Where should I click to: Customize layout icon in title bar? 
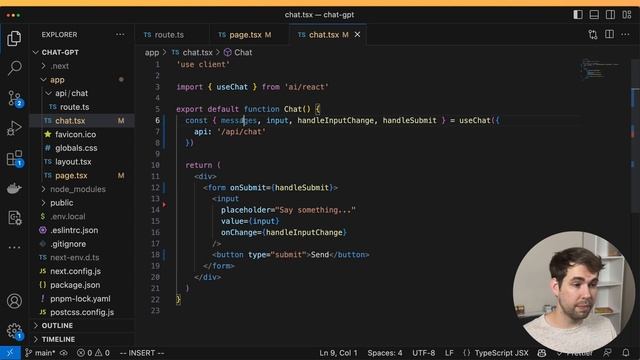[x=627, y=15]
